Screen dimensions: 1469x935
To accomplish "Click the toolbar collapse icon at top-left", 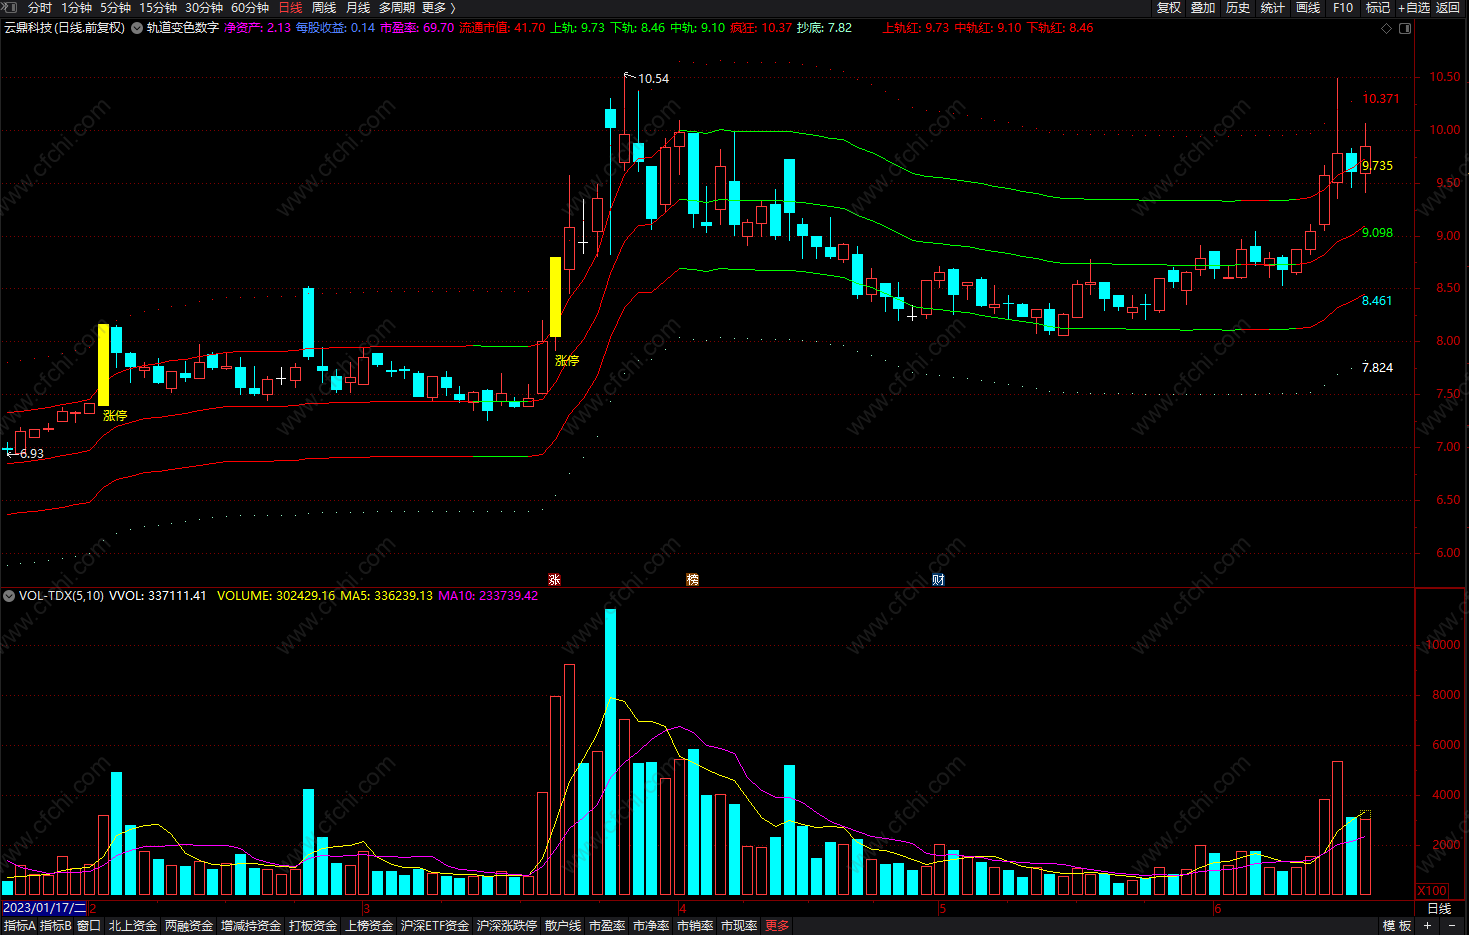I will [10, 7].
